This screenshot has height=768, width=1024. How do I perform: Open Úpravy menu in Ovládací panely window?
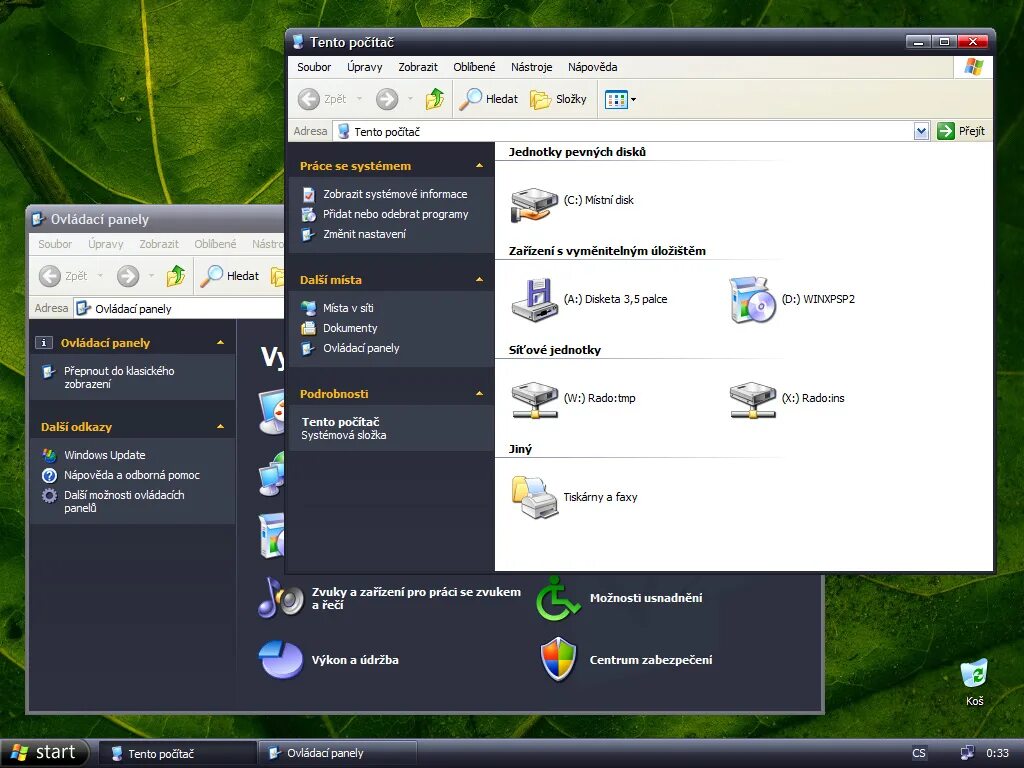[x=106, y=244]
